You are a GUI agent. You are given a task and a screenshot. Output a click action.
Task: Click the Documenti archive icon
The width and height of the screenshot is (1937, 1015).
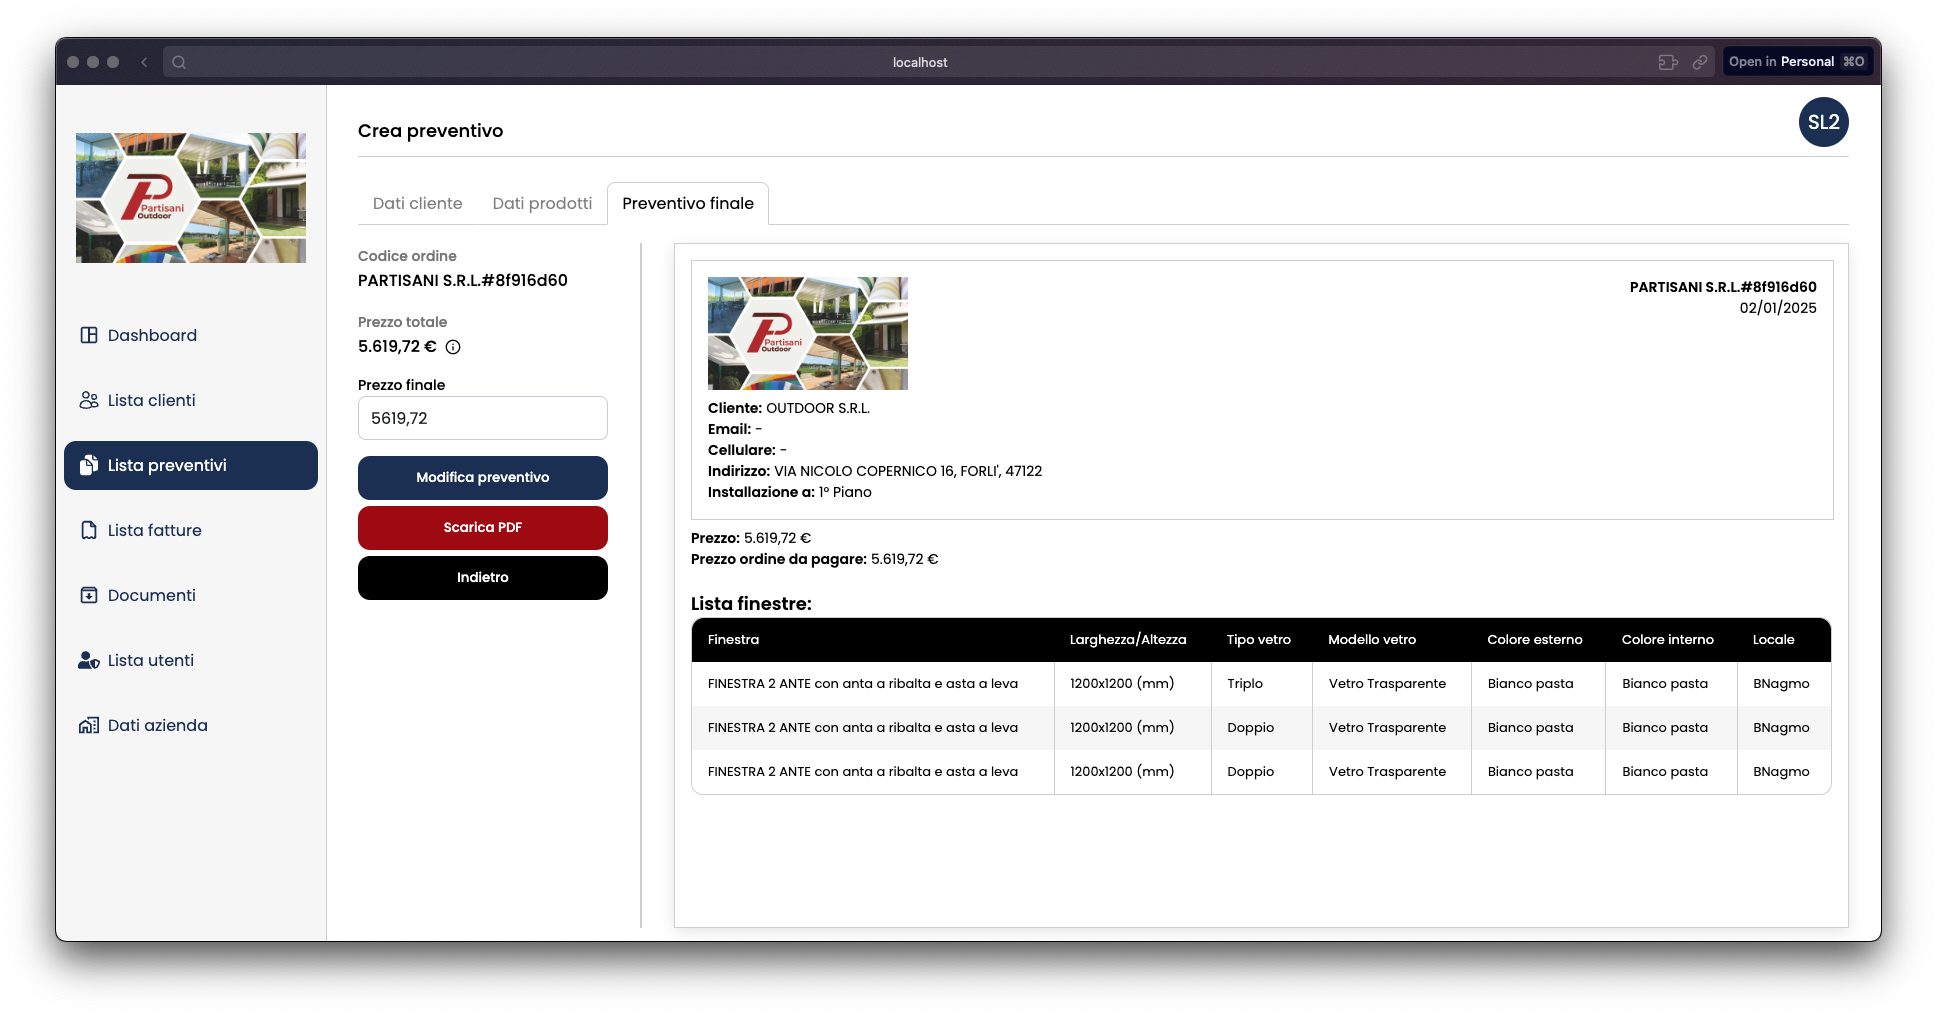(89, 595)
